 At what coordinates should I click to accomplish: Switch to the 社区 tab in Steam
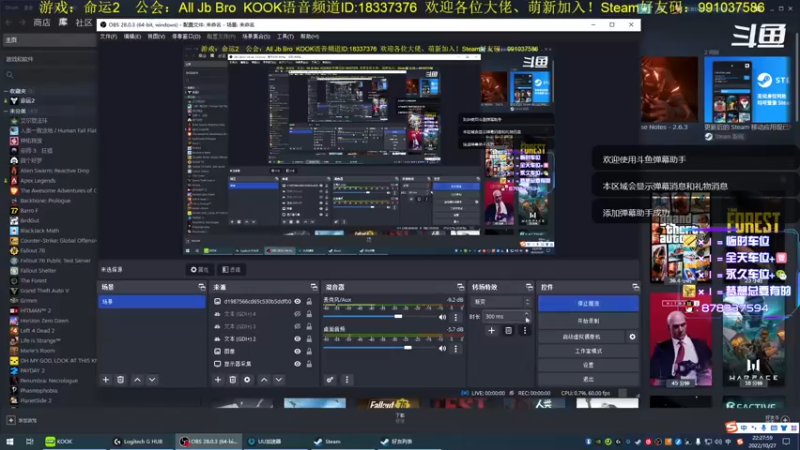click(x=84, y=23)
